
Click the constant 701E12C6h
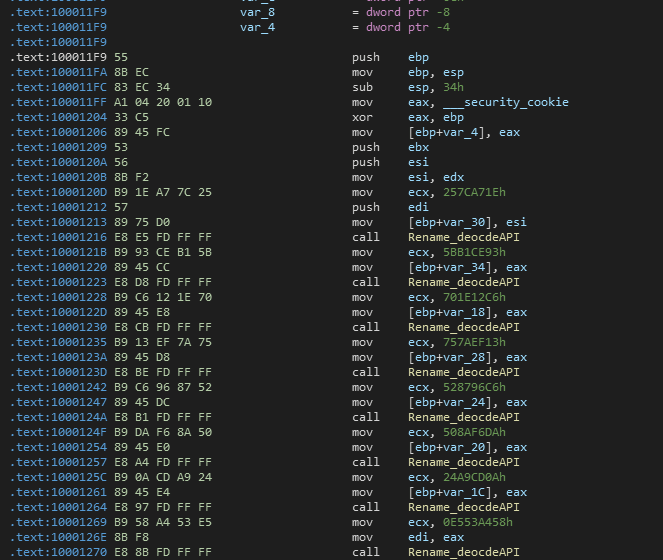(474, 297)
